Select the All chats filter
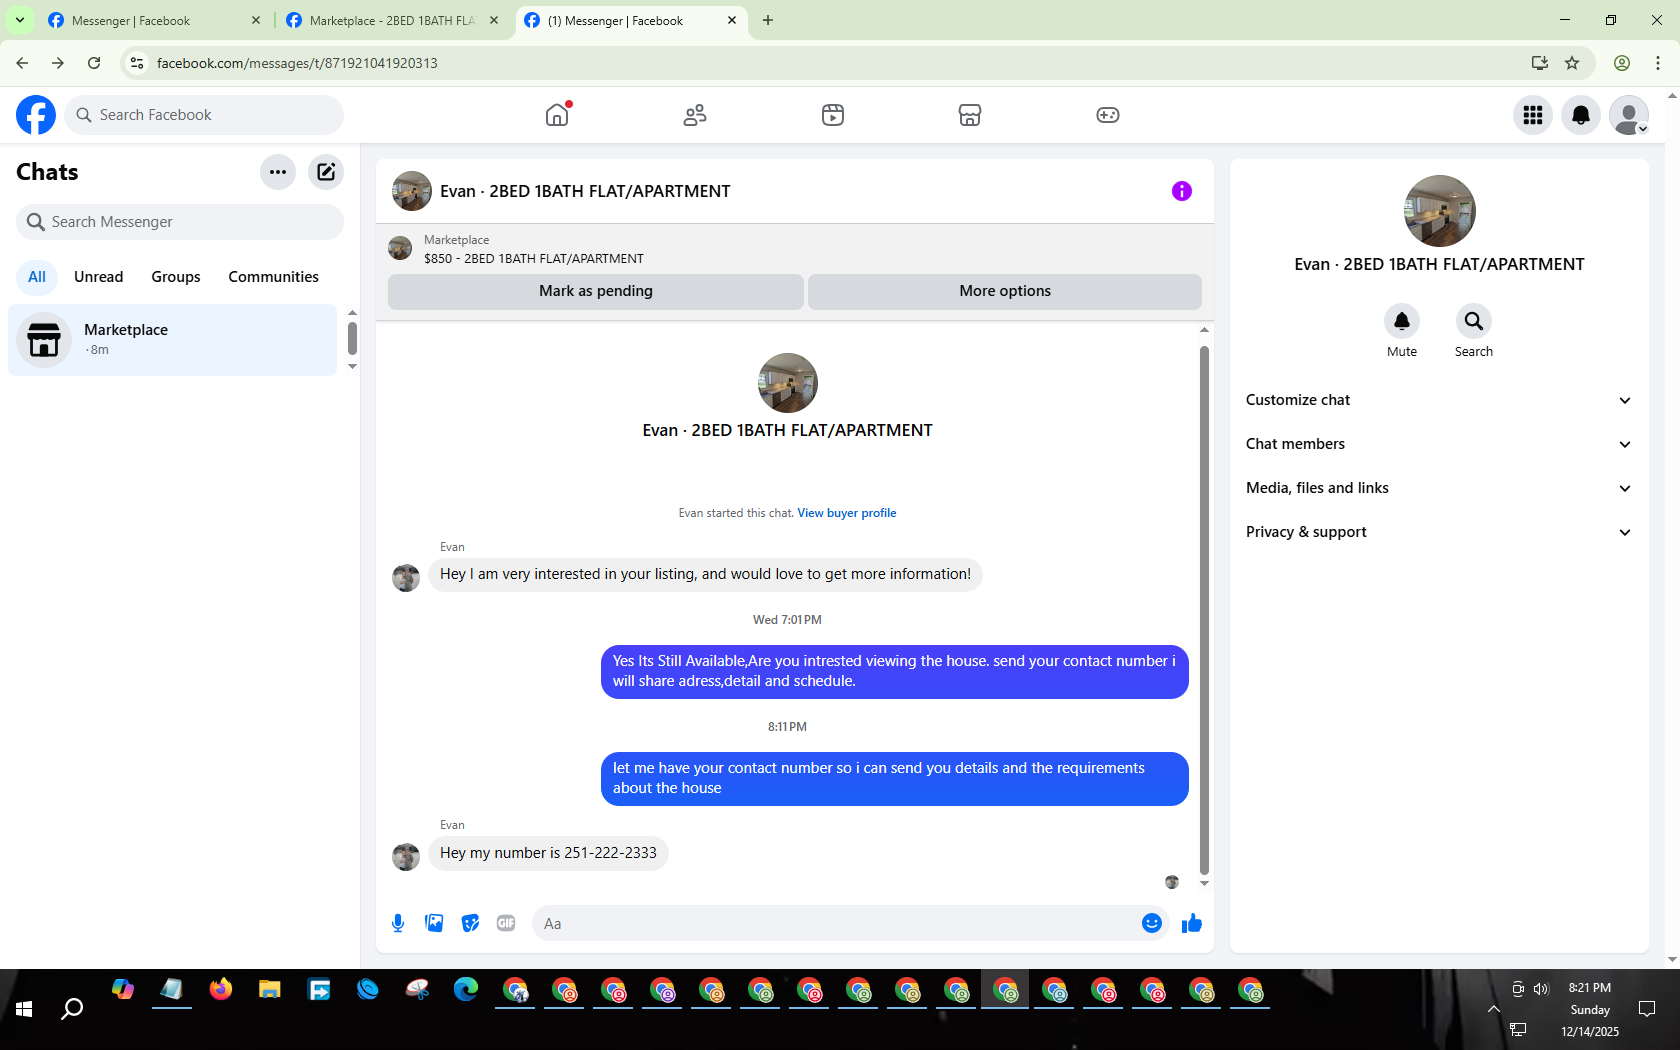The width and height of the screenshot is (1680, 1050). [x=37, y=277]
